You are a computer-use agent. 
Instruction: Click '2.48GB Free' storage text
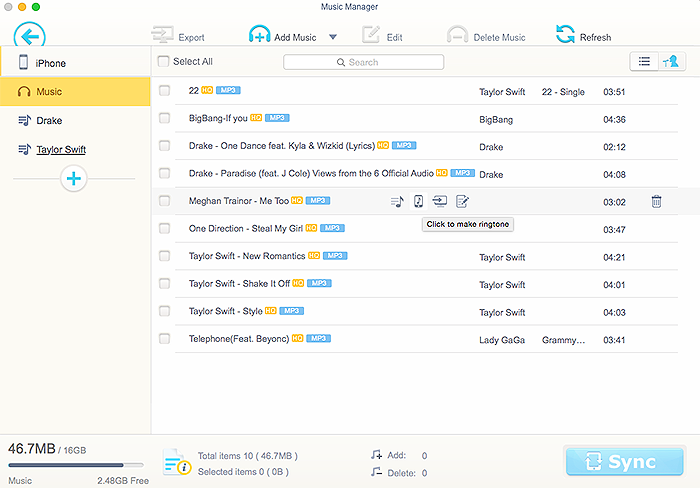click(x=123, y=481)
